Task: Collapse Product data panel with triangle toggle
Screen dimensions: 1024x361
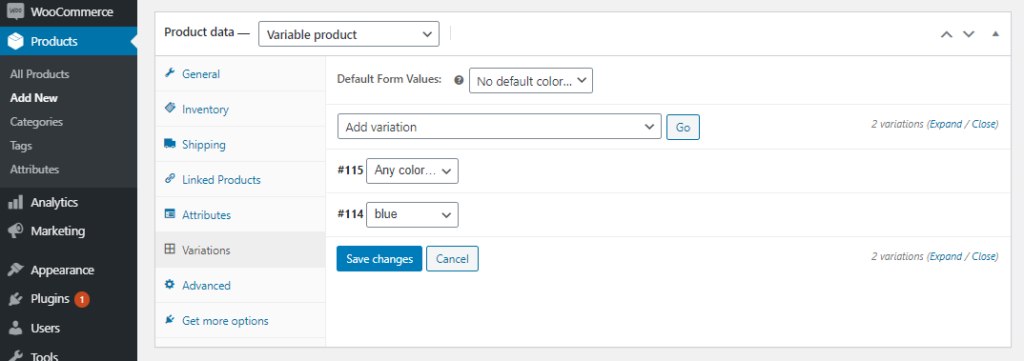Action: (995, 34)
